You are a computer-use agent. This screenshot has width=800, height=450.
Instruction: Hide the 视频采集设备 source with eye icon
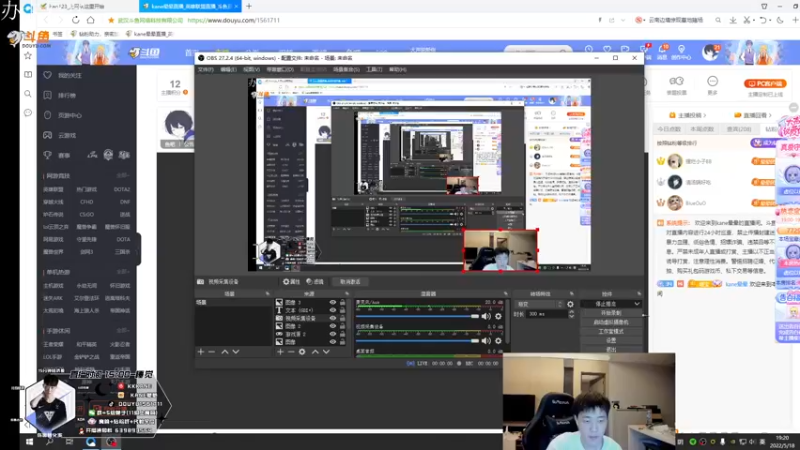tap(333, 318)
